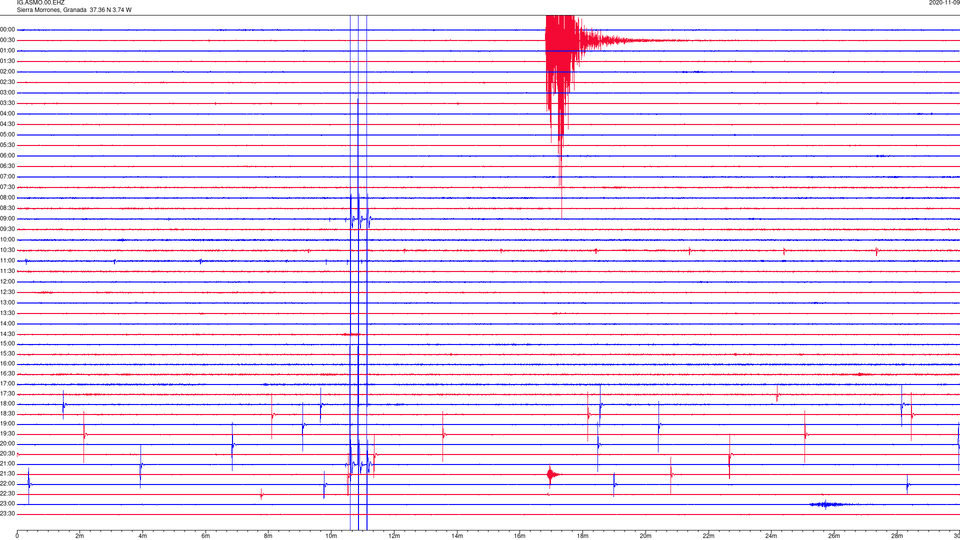Select the 06:00 time label
The height and width of the screenshot is (540, 960).
(7, 156)
